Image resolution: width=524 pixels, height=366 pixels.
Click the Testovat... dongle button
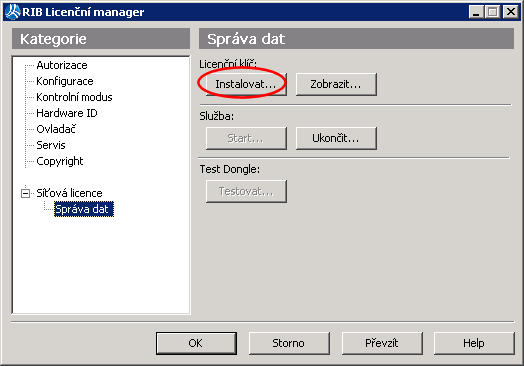246,191
